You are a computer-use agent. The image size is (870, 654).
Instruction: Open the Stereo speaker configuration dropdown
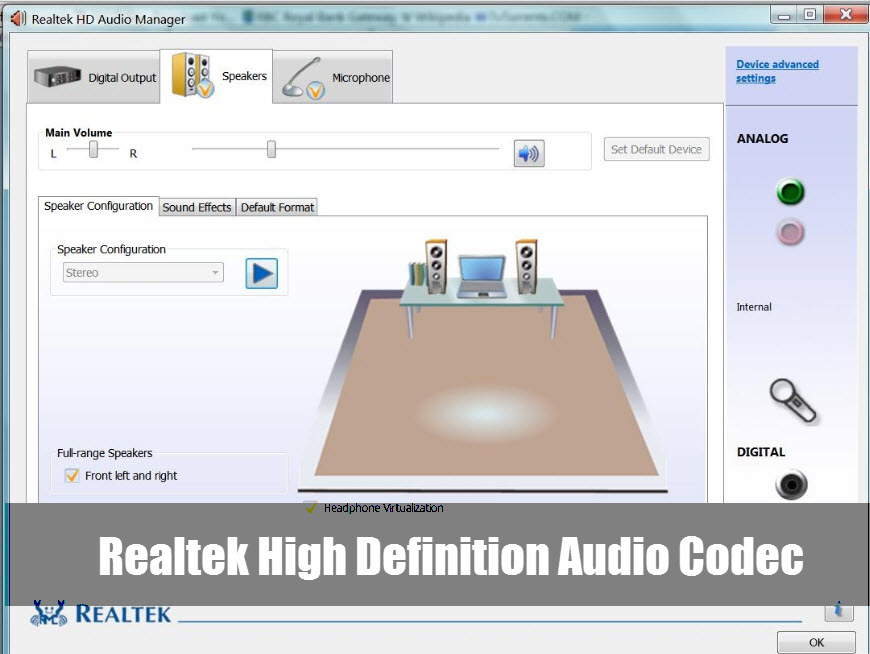[143, 272]
